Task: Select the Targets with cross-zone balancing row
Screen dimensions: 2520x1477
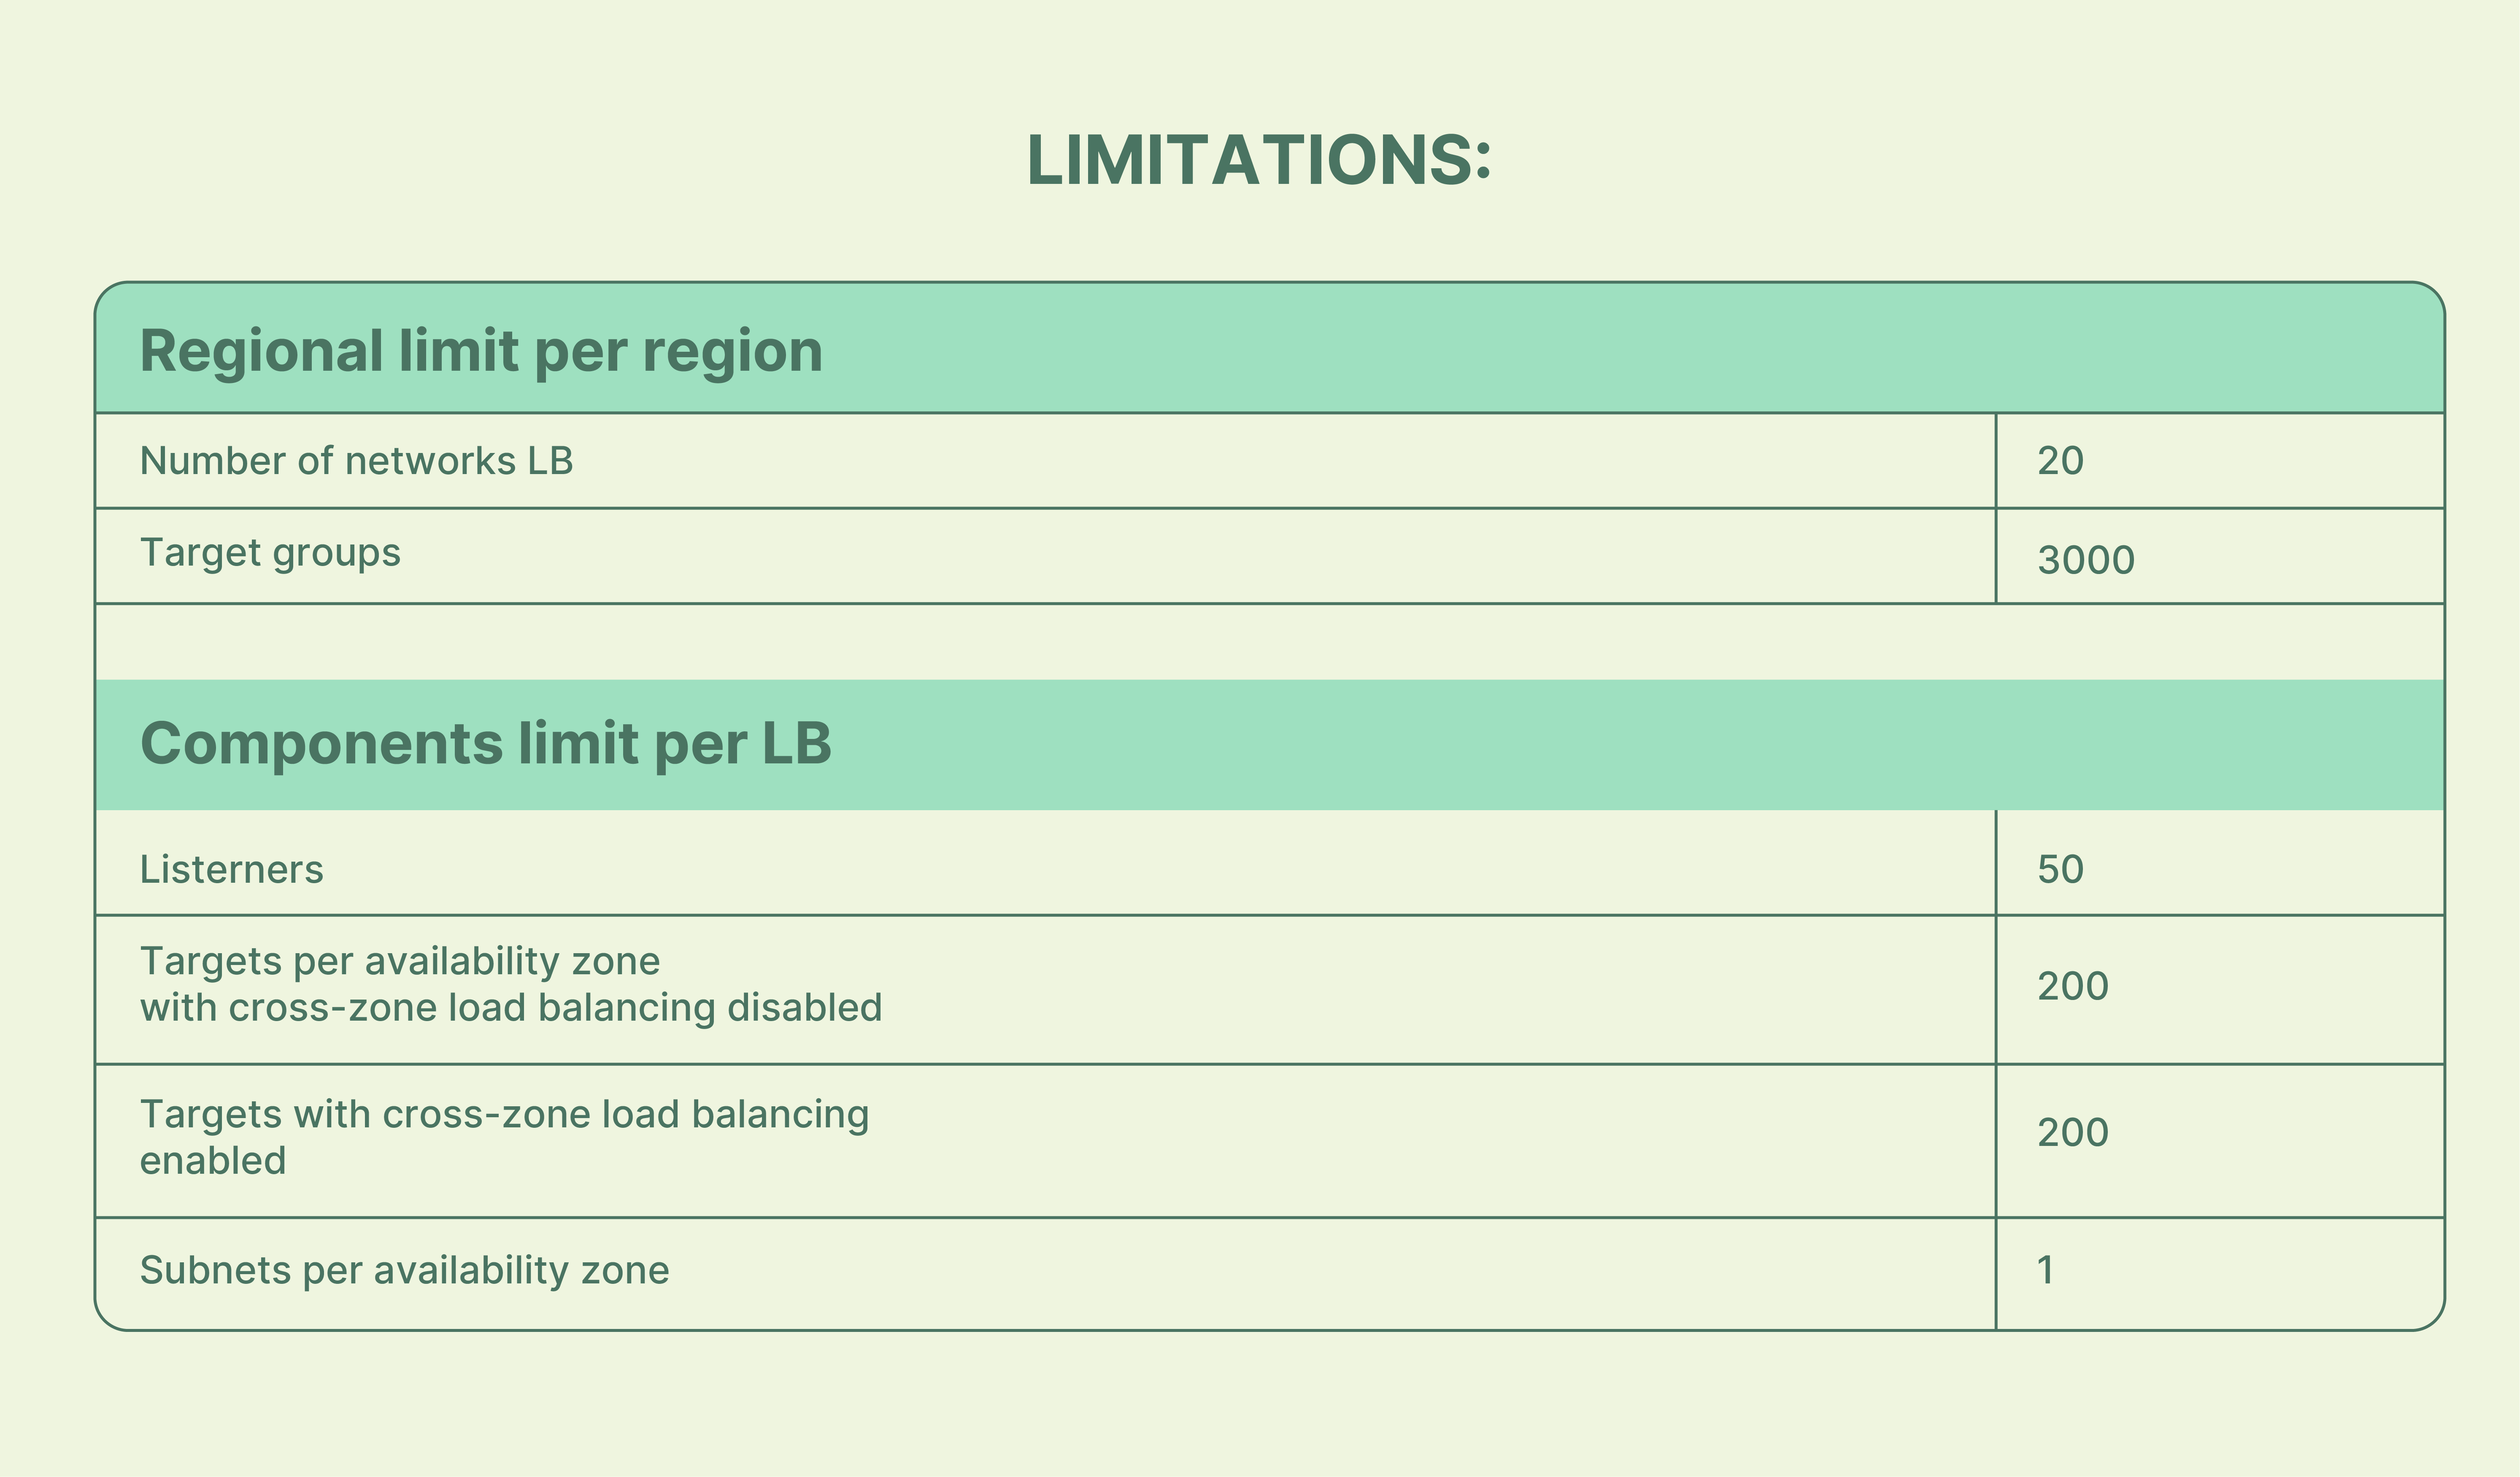Action: pyautogui.click(x=1259, y=1134)
